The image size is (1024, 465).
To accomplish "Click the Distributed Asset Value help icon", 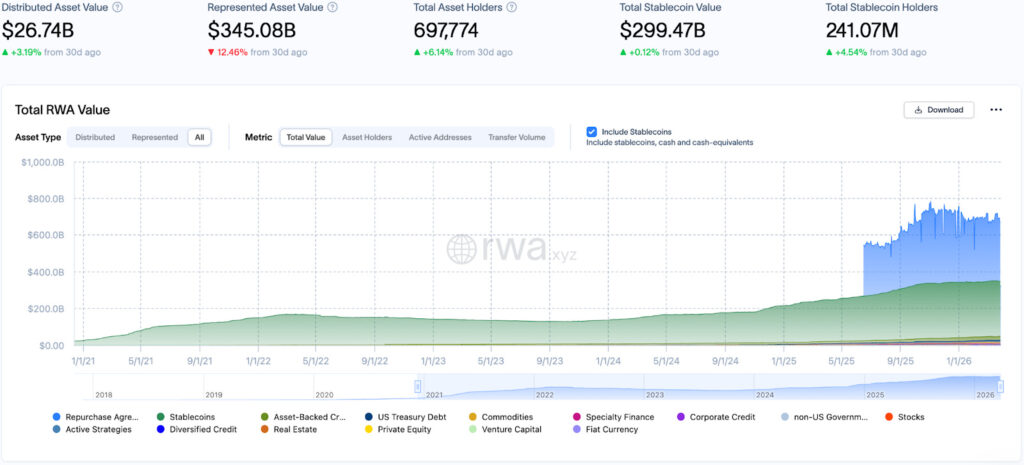I will pyautogui.click(x=117, y=7).
